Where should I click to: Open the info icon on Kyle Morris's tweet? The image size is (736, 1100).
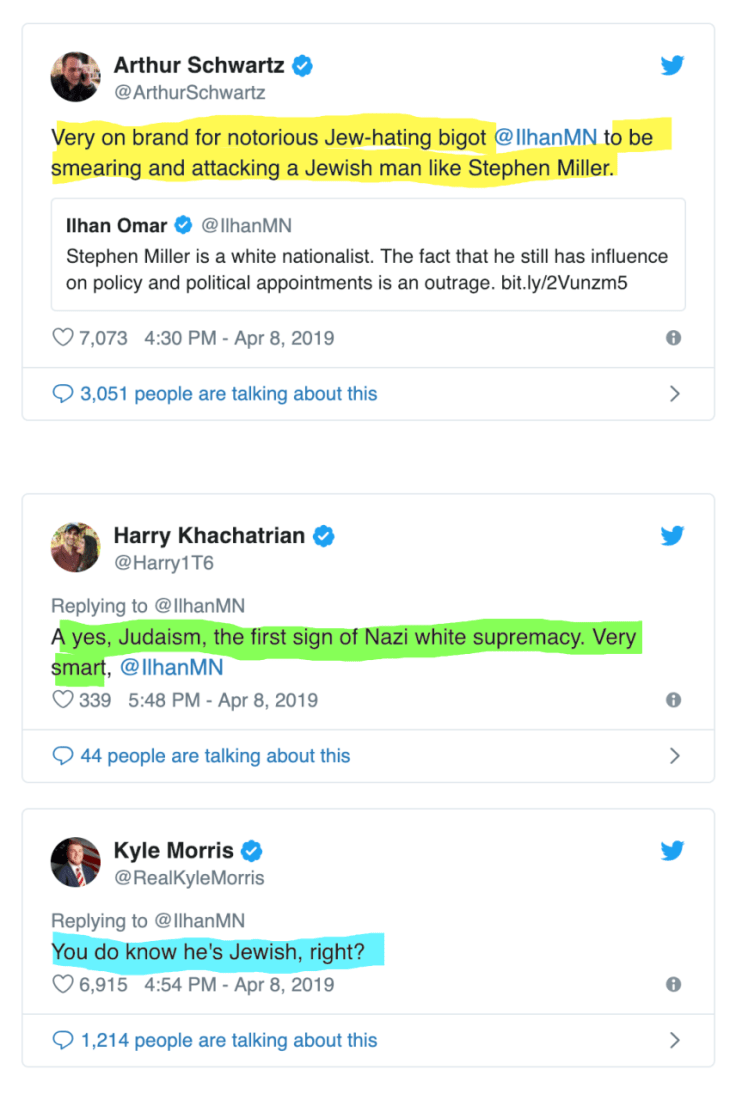[x=674, y=985]
